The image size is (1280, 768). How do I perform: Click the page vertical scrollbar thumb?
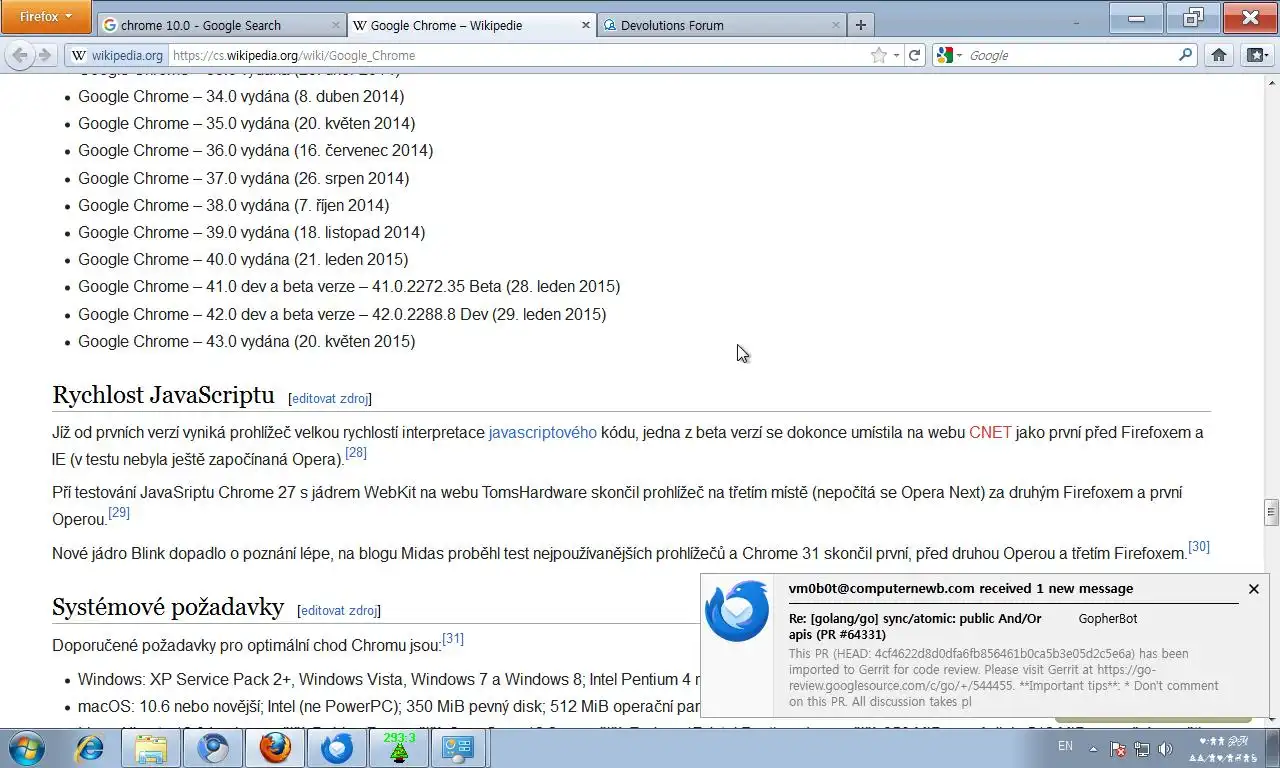pyautogui.click(x=1271, y=512)
